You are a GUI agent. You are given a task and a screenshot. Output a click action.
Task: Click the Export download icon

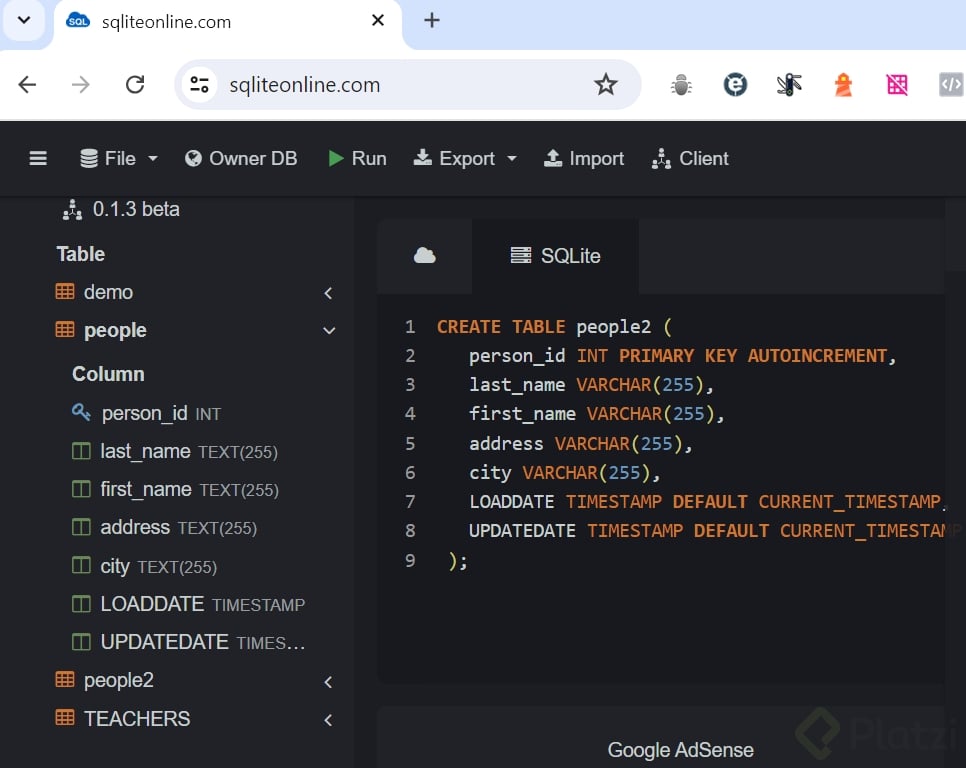(422, 158)
